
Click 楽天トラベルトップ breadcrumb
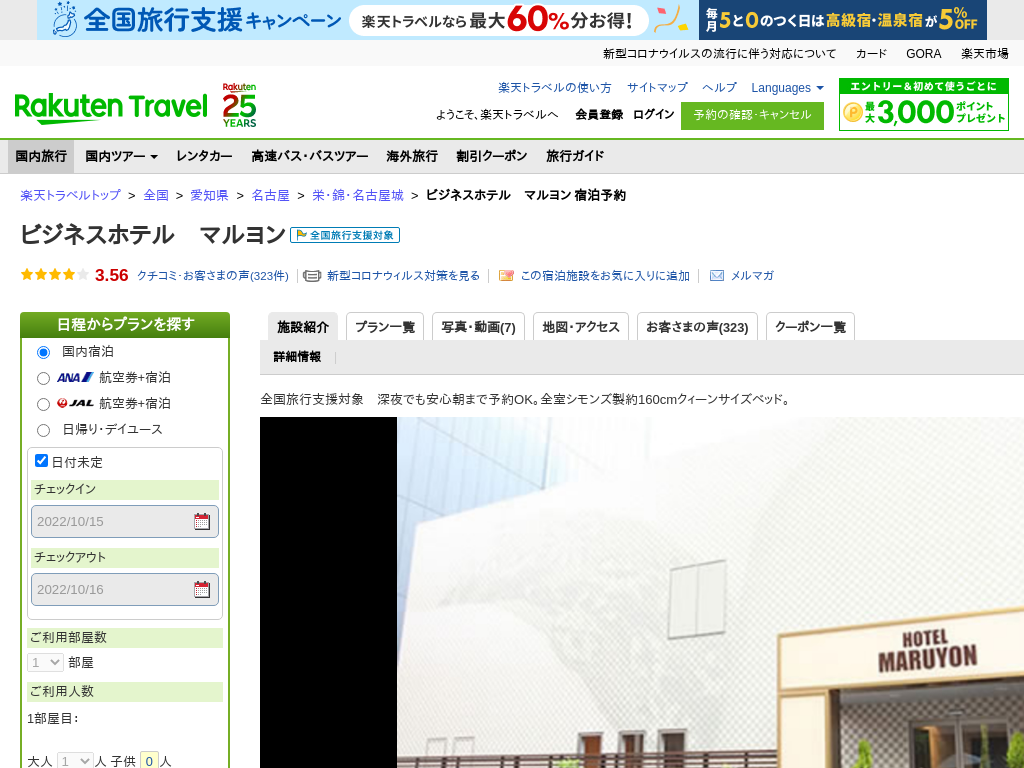71,195
